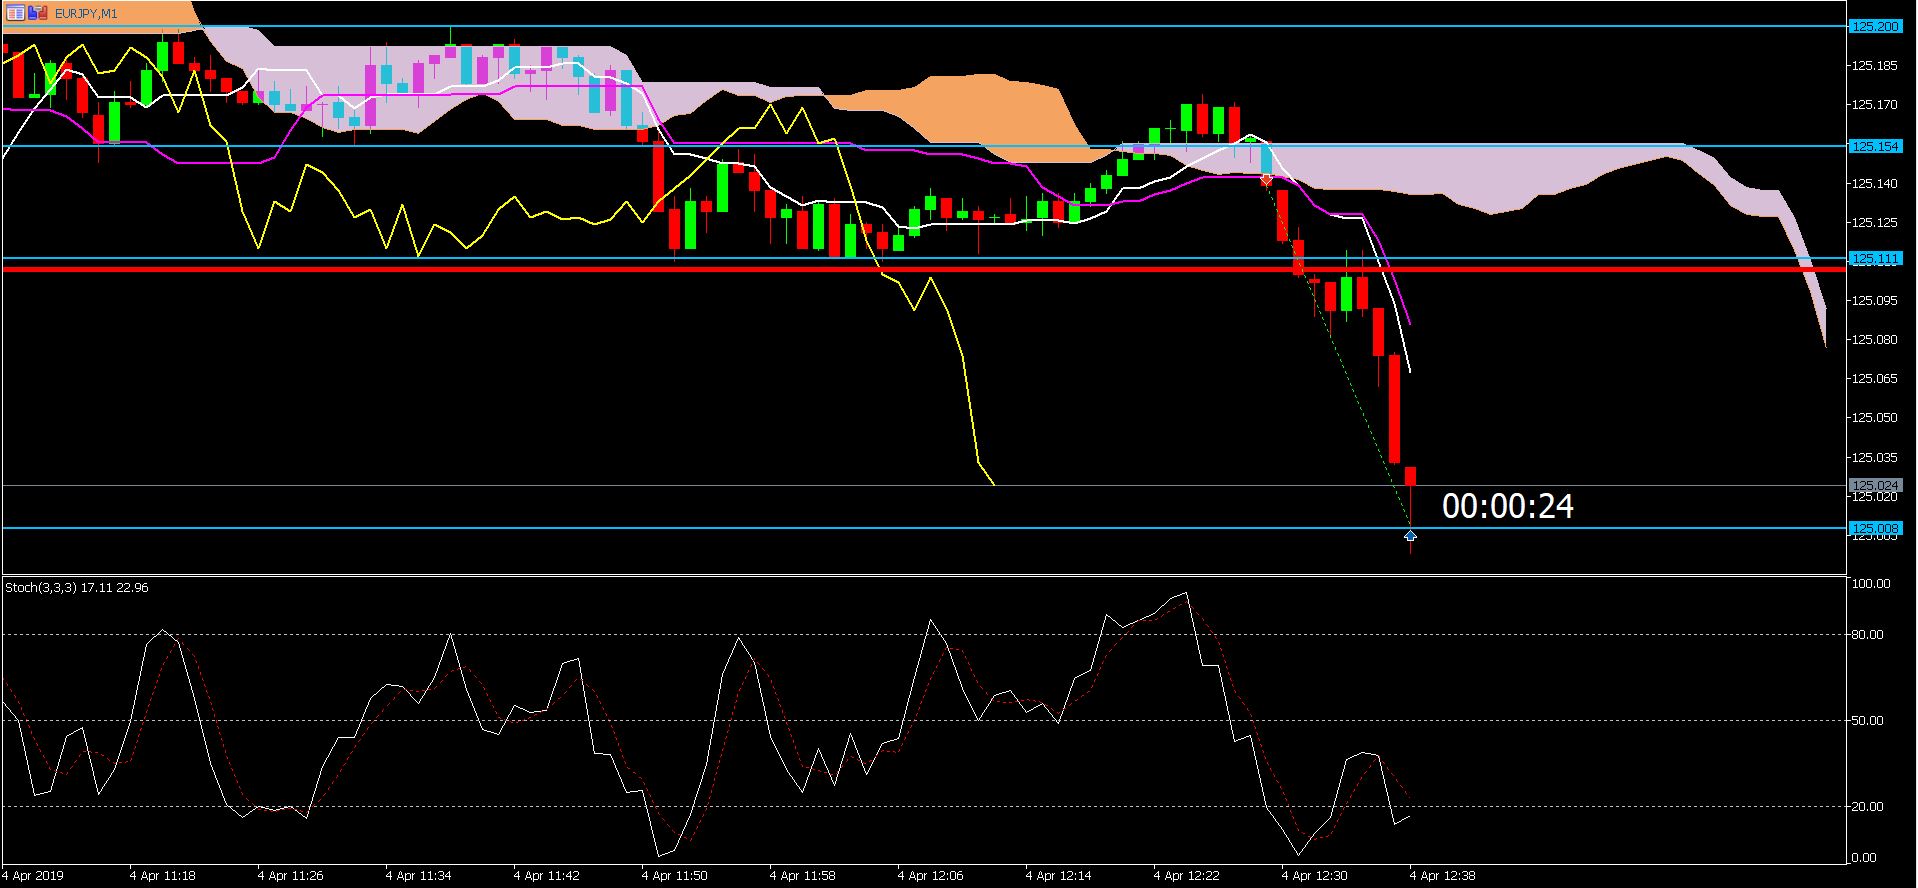Image resolution: width=1918 pixels, height=888 pixels.
Task: Click the 4 Apr 12:30 time label
Action: (1315, 875)
